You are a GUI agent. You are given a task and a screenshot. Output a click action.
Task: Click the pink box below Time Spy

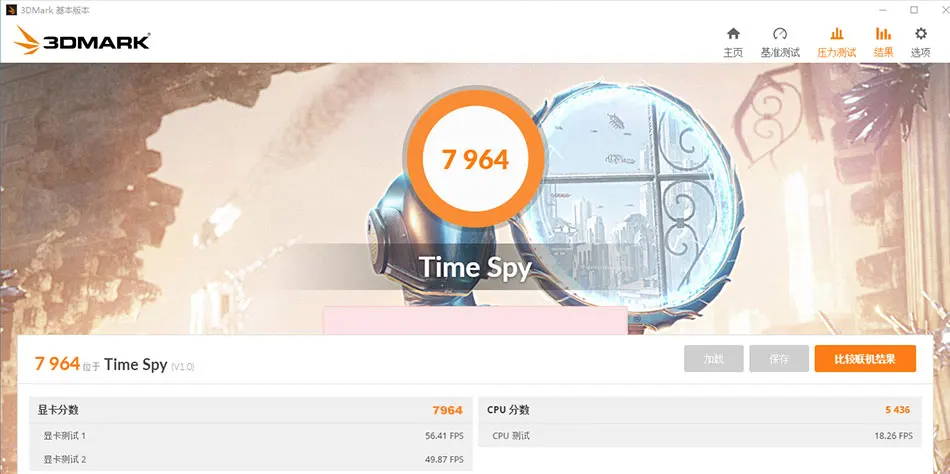click(x=475, y=321)
